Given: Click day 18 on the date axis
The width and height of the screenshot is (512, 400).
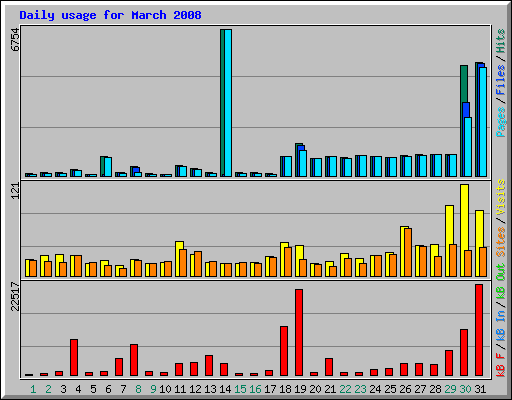Looking at the screenshot, I should click(285, 389).
